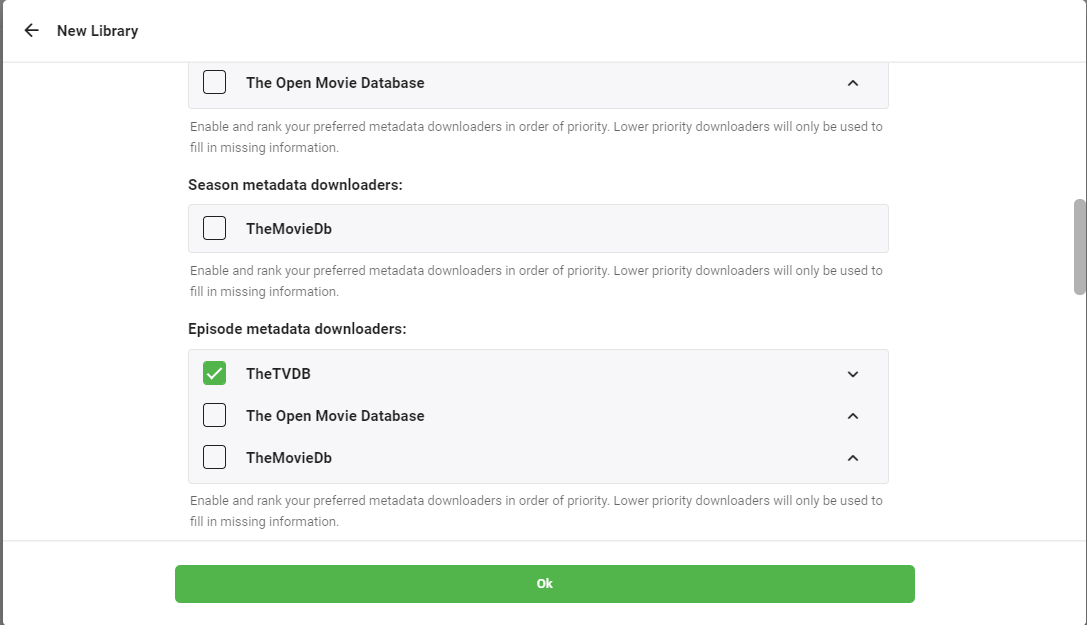
Task: Select the New Library header title
Action: [98, 30]
